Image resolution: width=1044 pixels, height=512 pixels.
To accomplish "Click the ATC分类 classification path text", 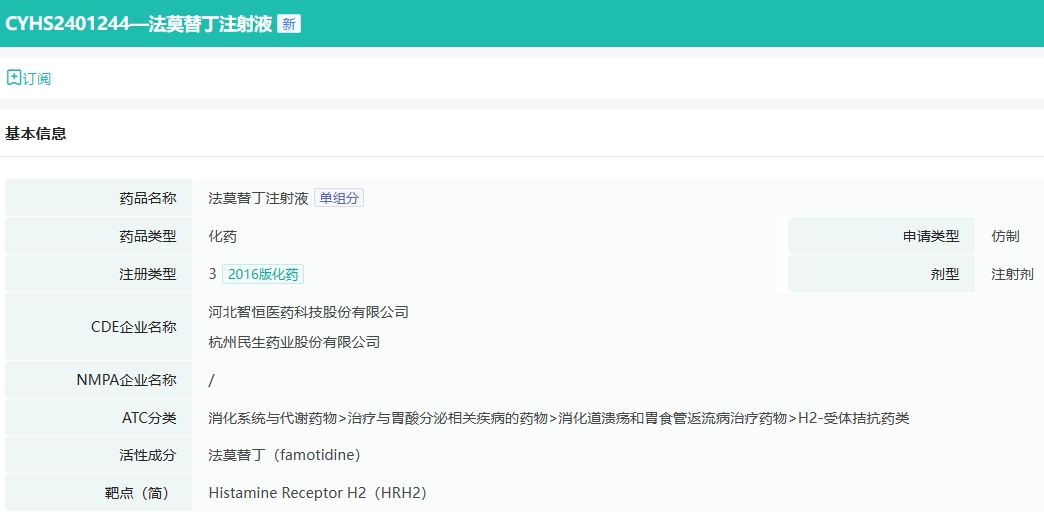I will 559,419.
